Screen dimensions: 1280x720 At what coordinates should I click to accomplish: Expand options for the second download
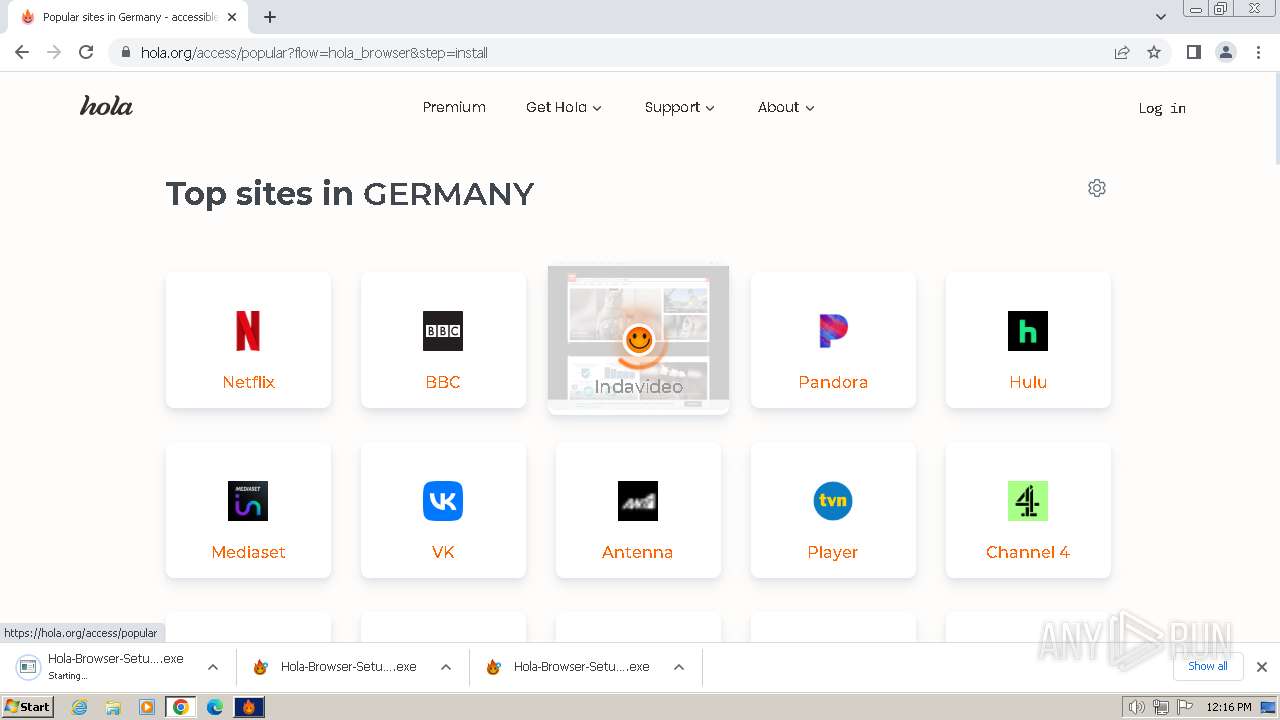[x=446, y=667]
